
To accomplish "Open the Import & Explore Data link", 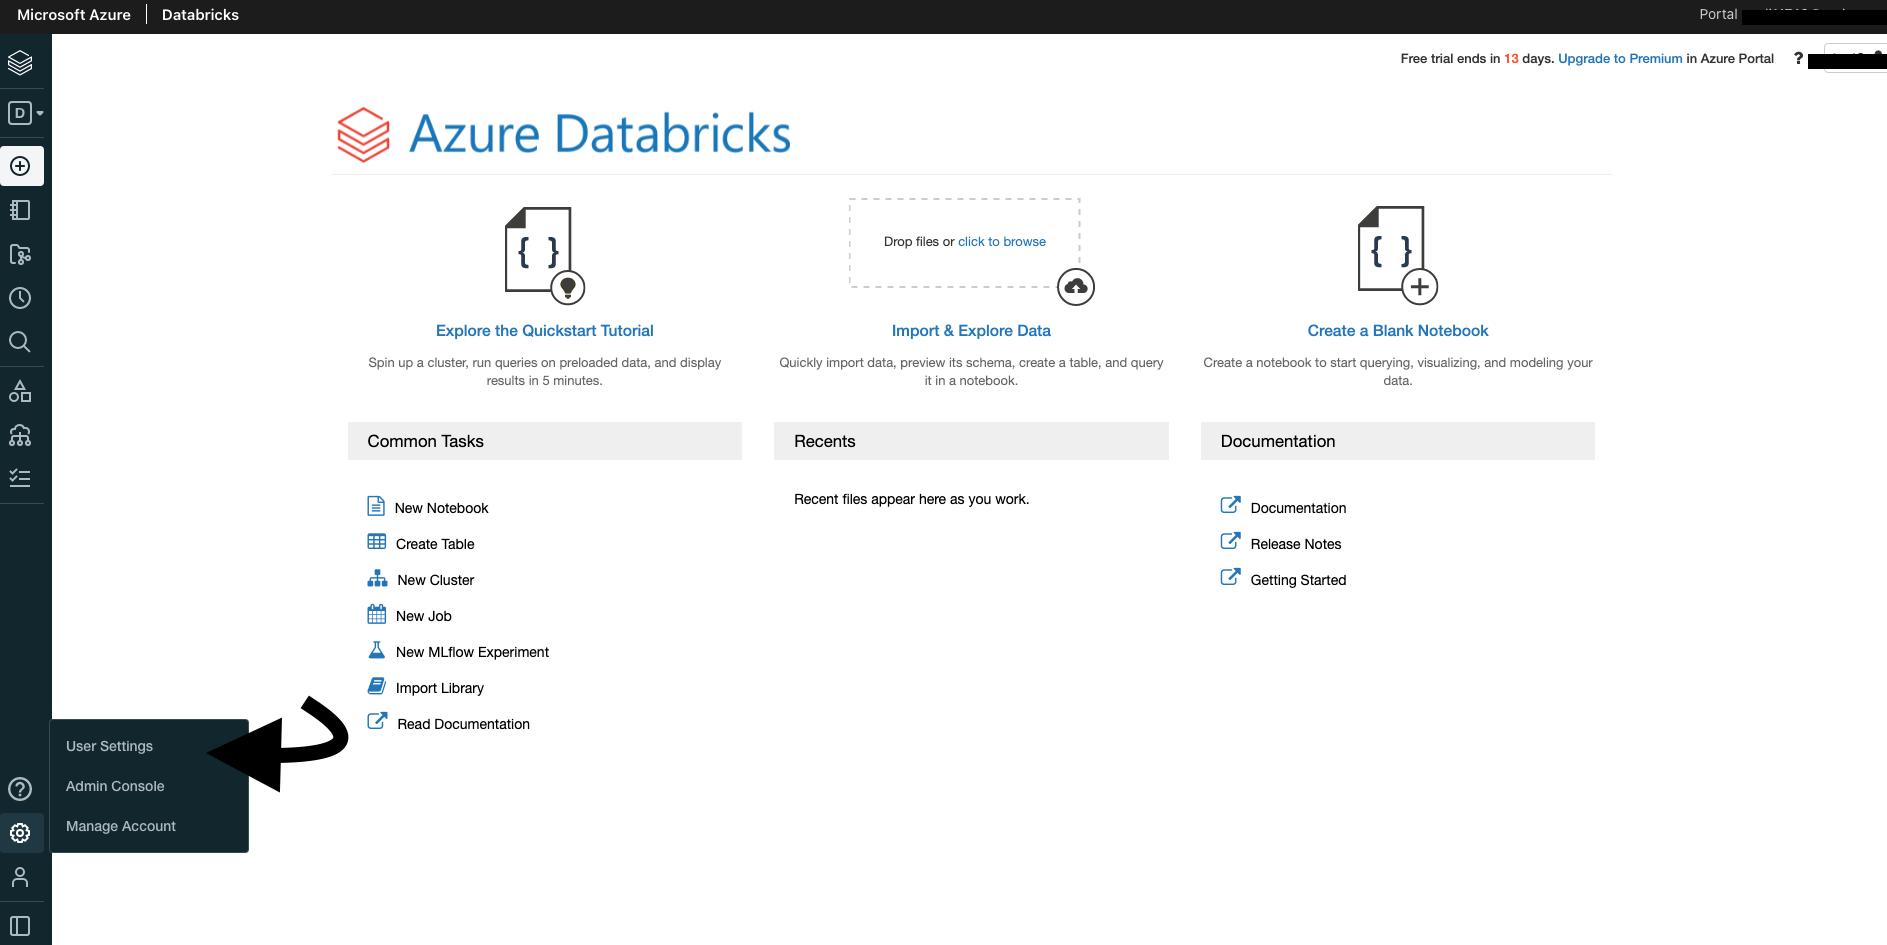I will click(x=971, y=331).
